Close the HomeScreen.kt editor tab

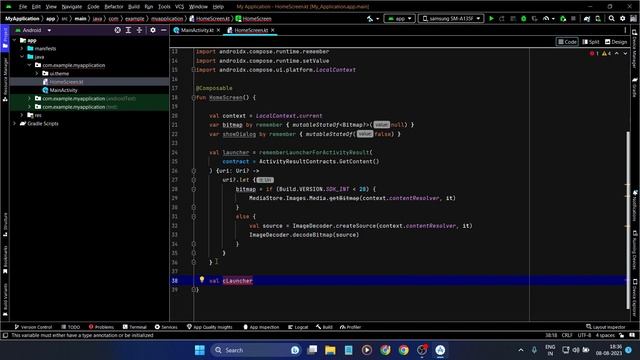pos(273,30)
